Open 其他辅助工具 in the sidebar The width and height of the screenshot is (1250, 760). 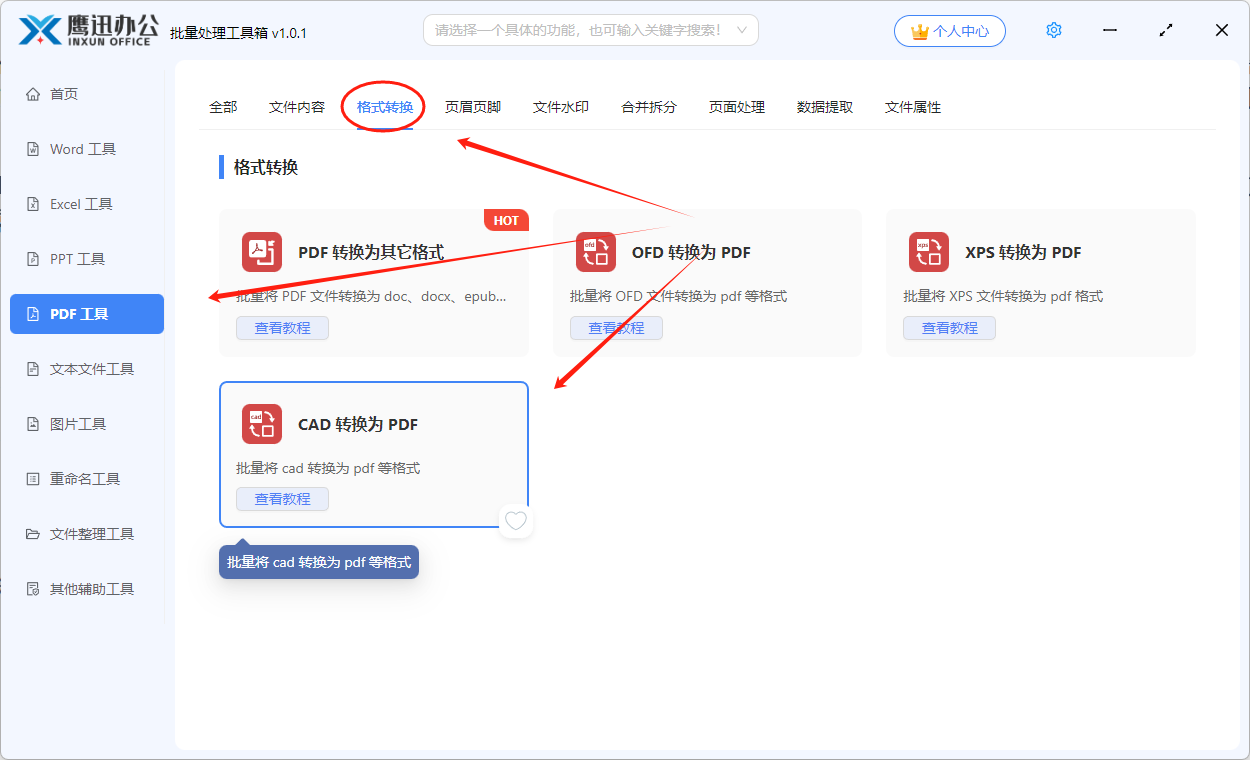point(91,589)
